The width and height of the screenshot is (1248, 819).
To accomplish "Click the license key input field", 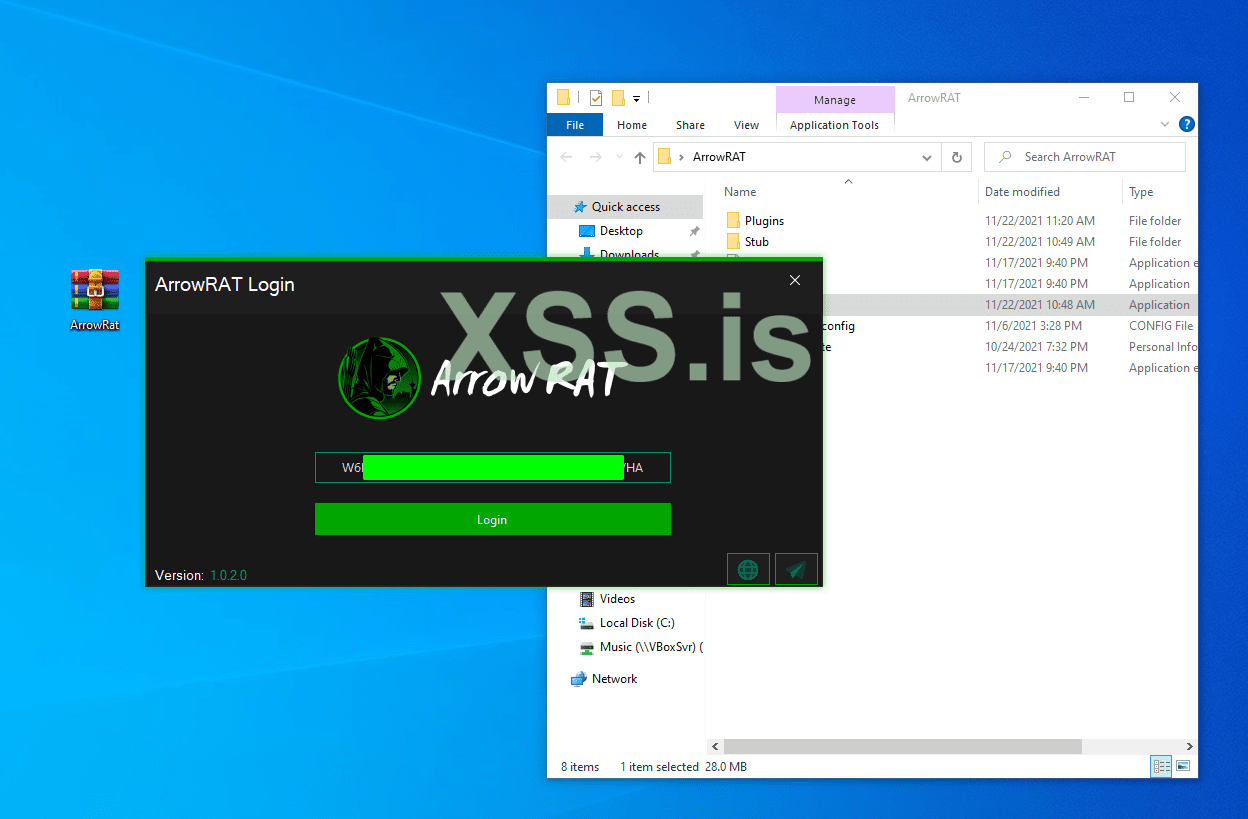I will point(492,467).
